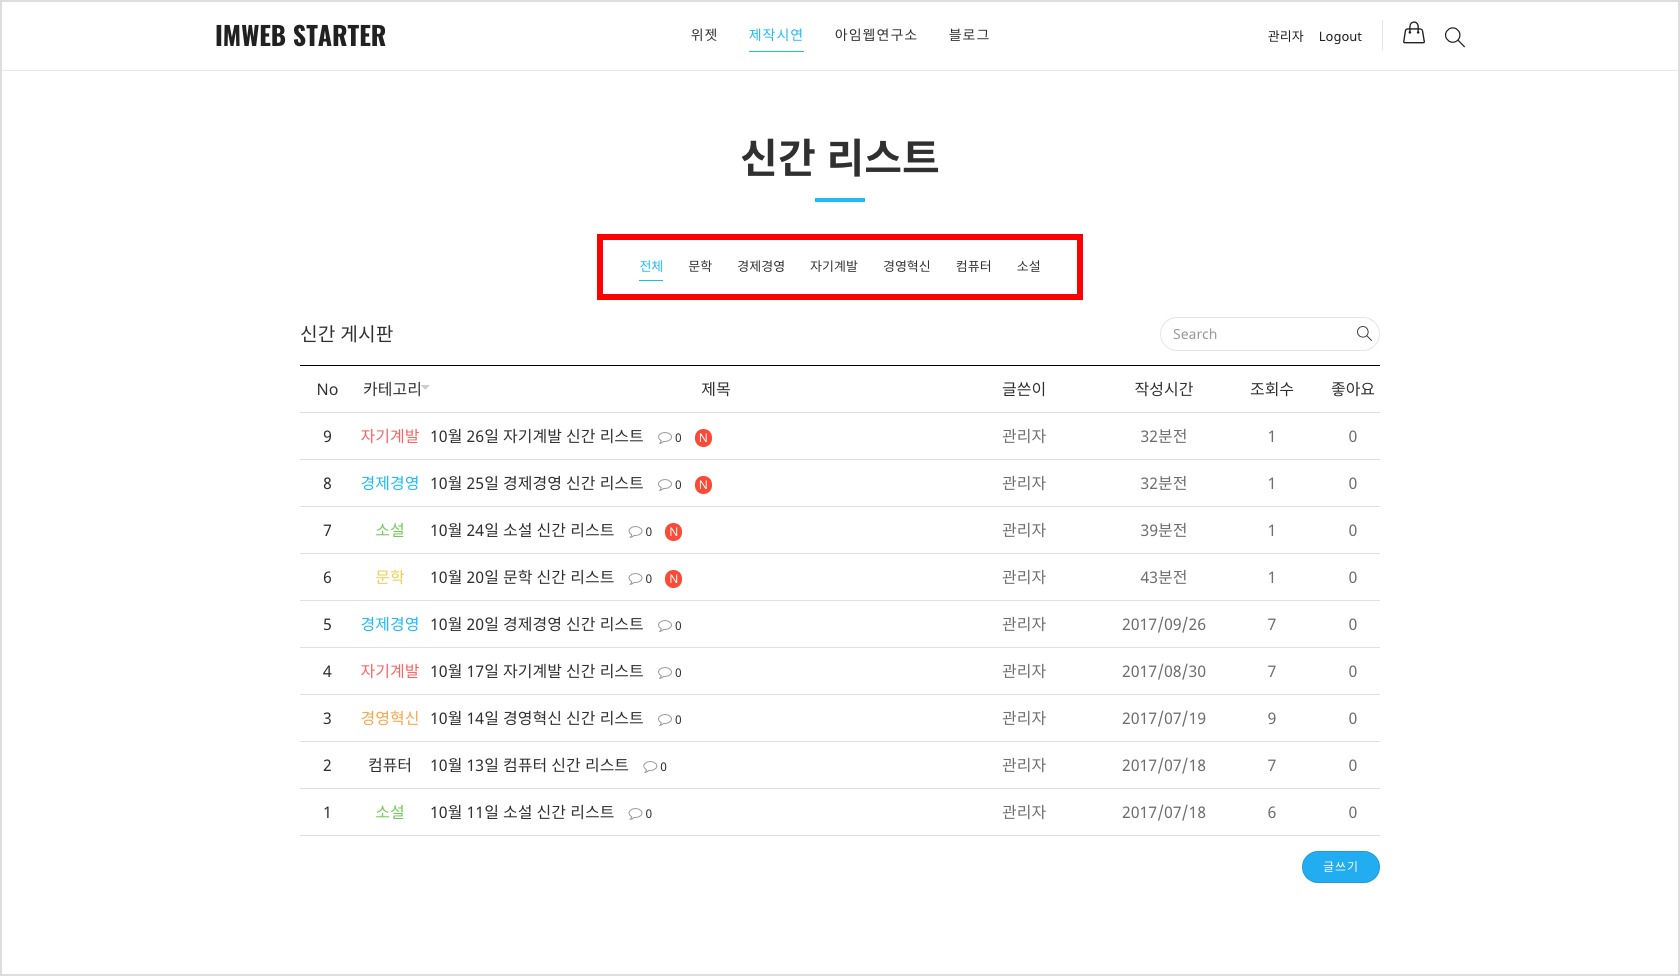Click the Logout link

tap(1340, 37)
